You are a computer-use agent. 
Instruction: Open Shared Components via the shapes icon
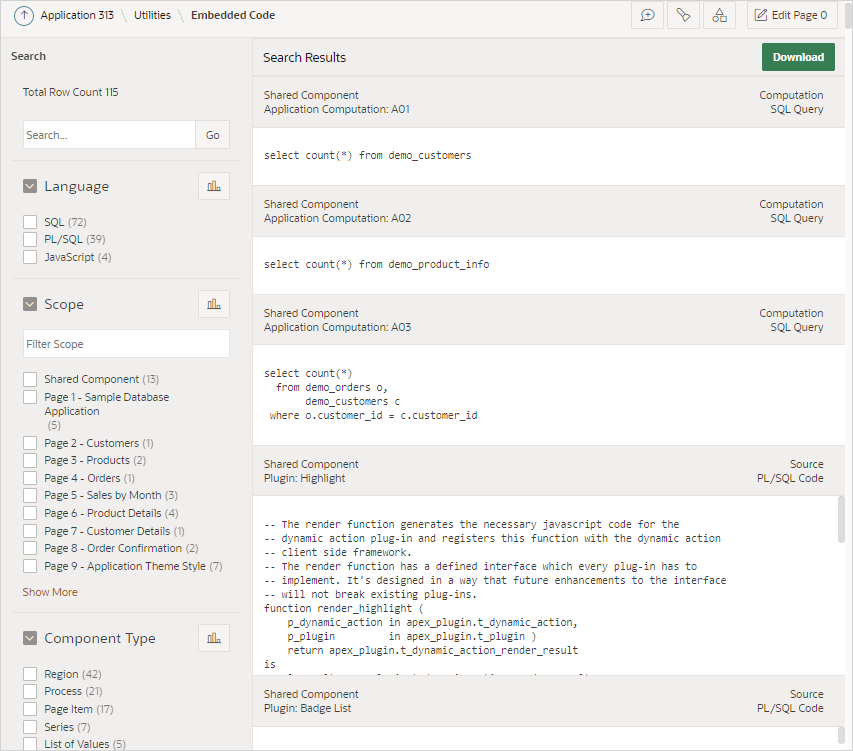click(x=719, y=15)
